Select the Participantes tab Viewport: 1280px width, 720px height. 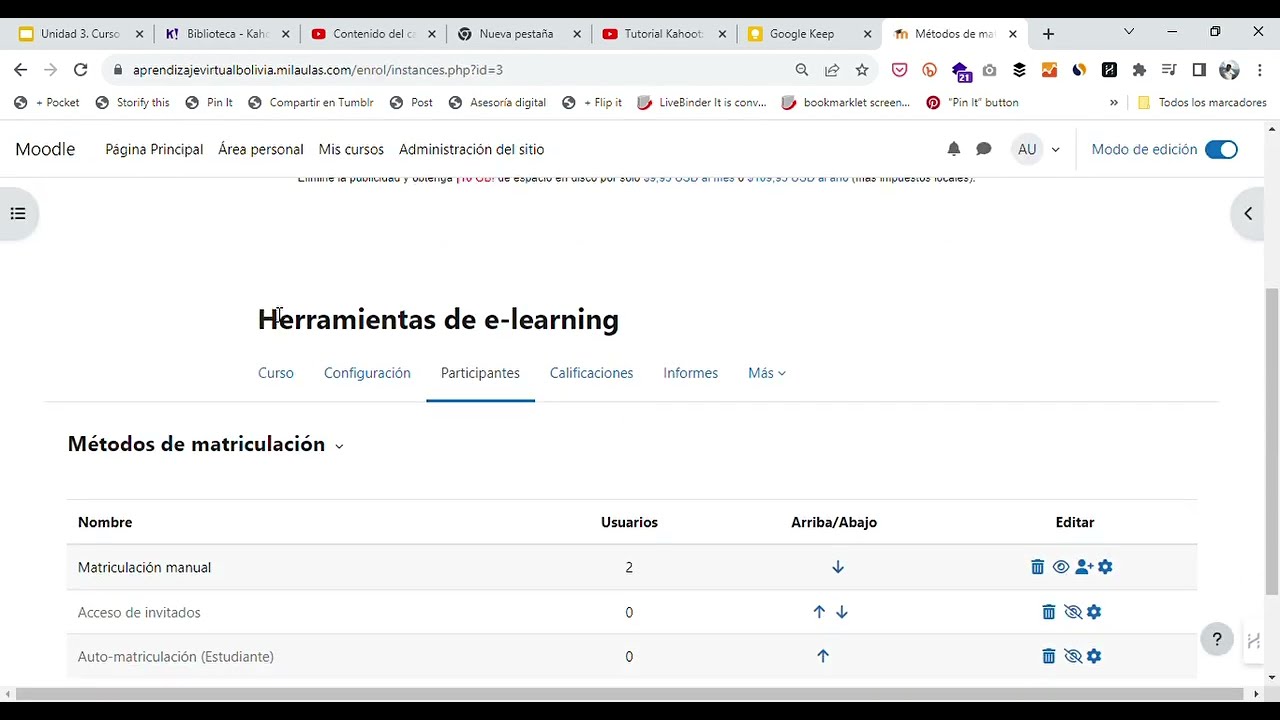[x=480, y=373]
